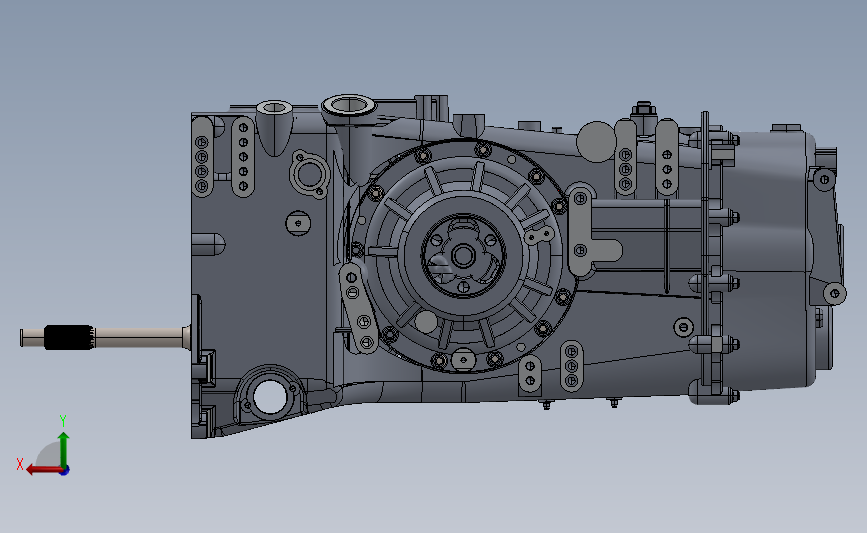Select the central hub of circular cover
The height and width of the screenshot is (533, 867).
463,256
